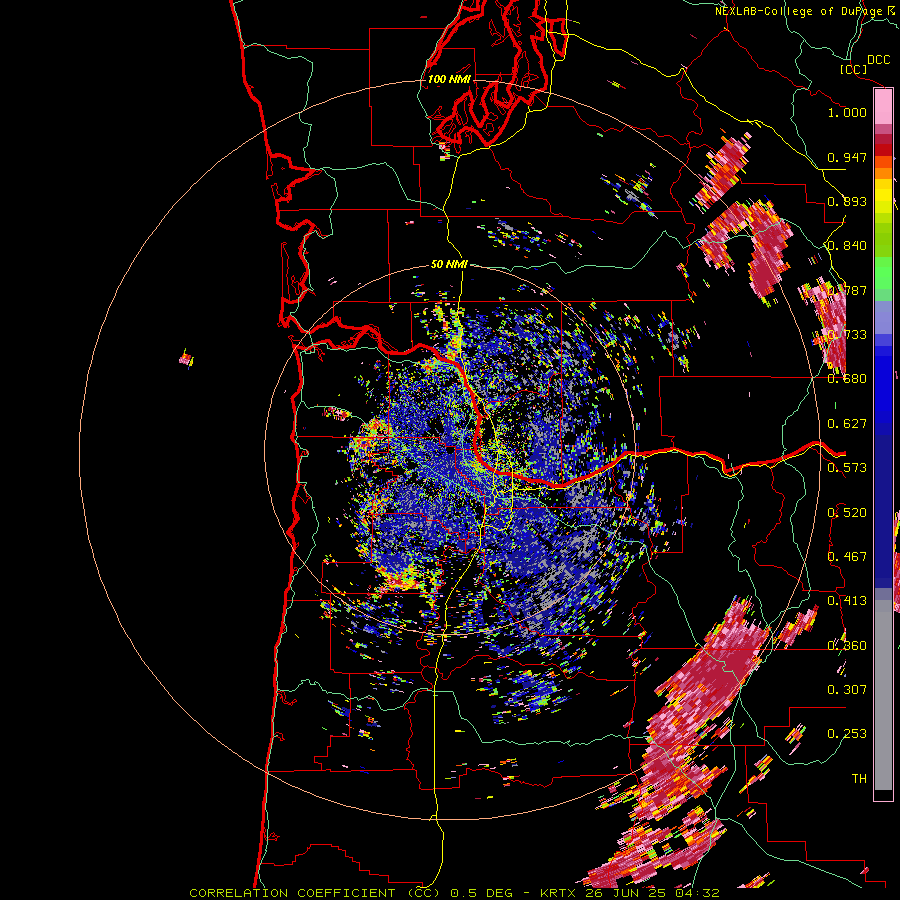900x900 pixels.
Task: Click the 0.893 scale value
Action: click(847, 201)
